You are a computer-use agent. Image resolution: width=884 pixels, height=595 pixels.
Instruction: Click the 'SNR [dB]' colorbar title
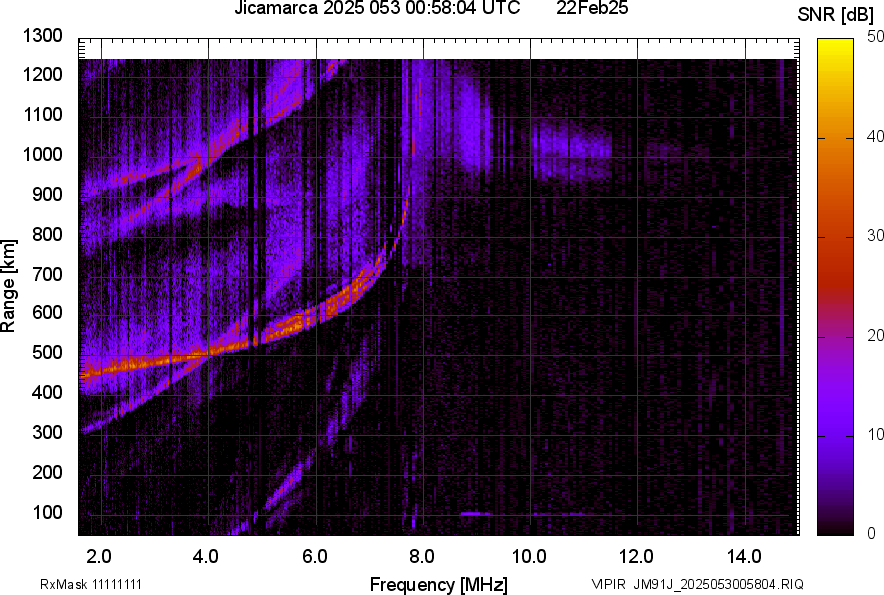click(x=836, y=15)
